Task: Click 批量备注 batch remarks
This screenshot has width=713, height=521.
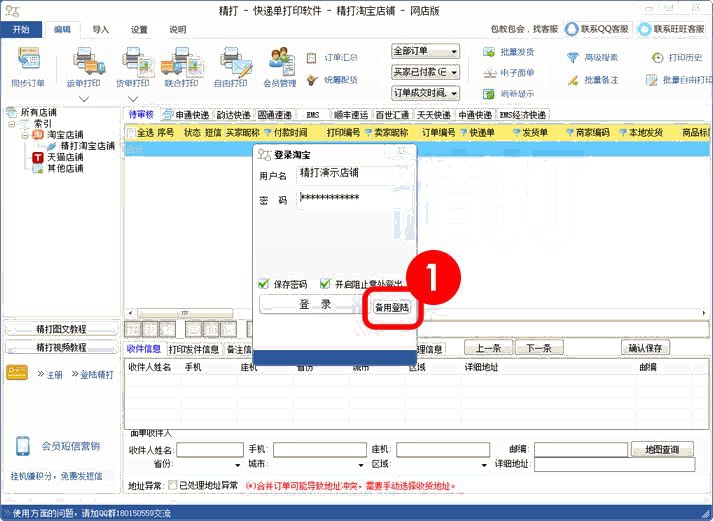Action: tap(592, 80)
